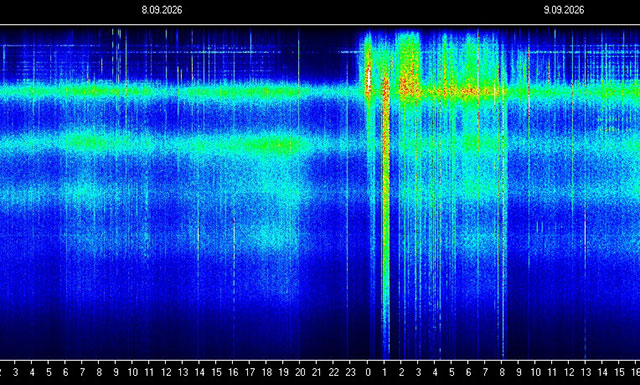
Task: Click the 8.09.2026 date label
Action: (x=162, y=10)
